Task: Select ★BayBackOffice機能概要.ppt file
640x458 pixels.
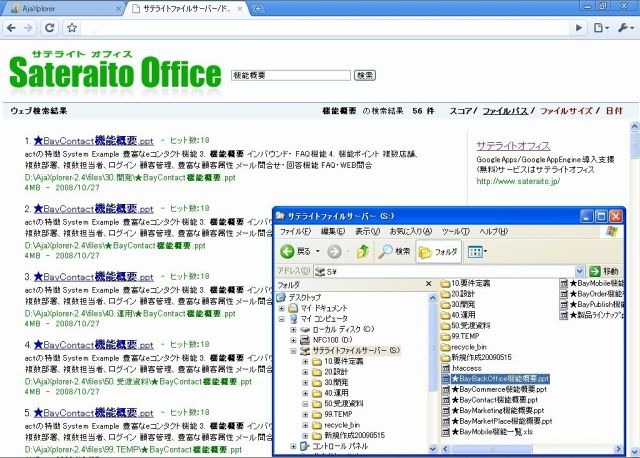Action: (x=496, y=379)
